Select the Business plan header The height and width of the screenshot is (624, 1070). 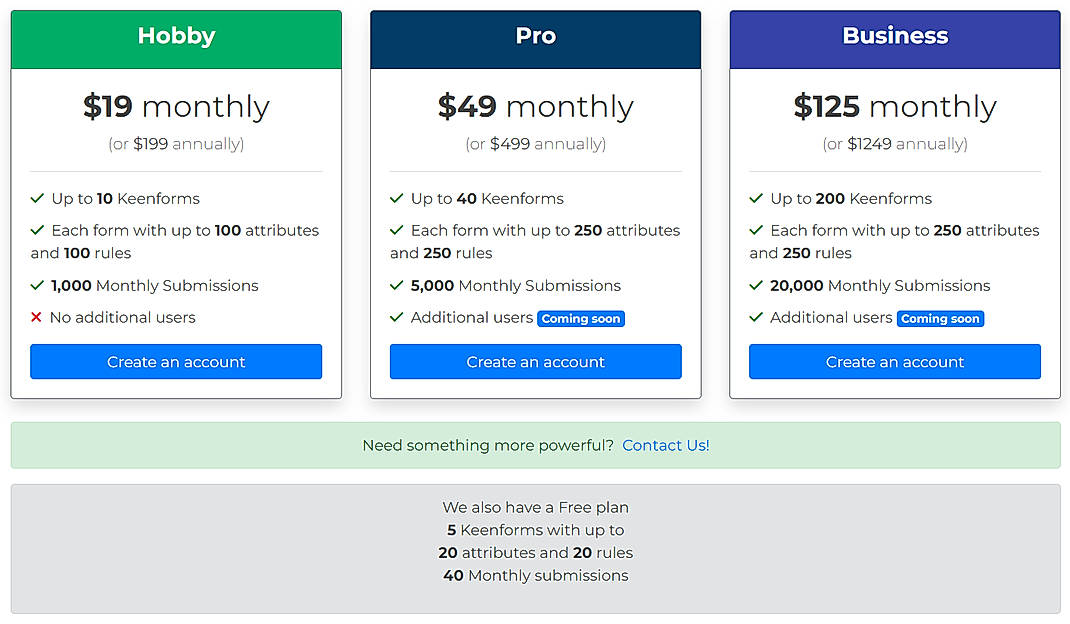tap(894, 36)
